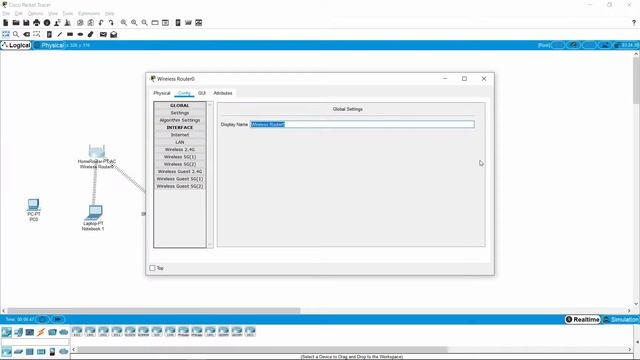The width and height of the screenshot is (640, 360).
Task: Open the Internet interface settings
Action: click(180, 135)
